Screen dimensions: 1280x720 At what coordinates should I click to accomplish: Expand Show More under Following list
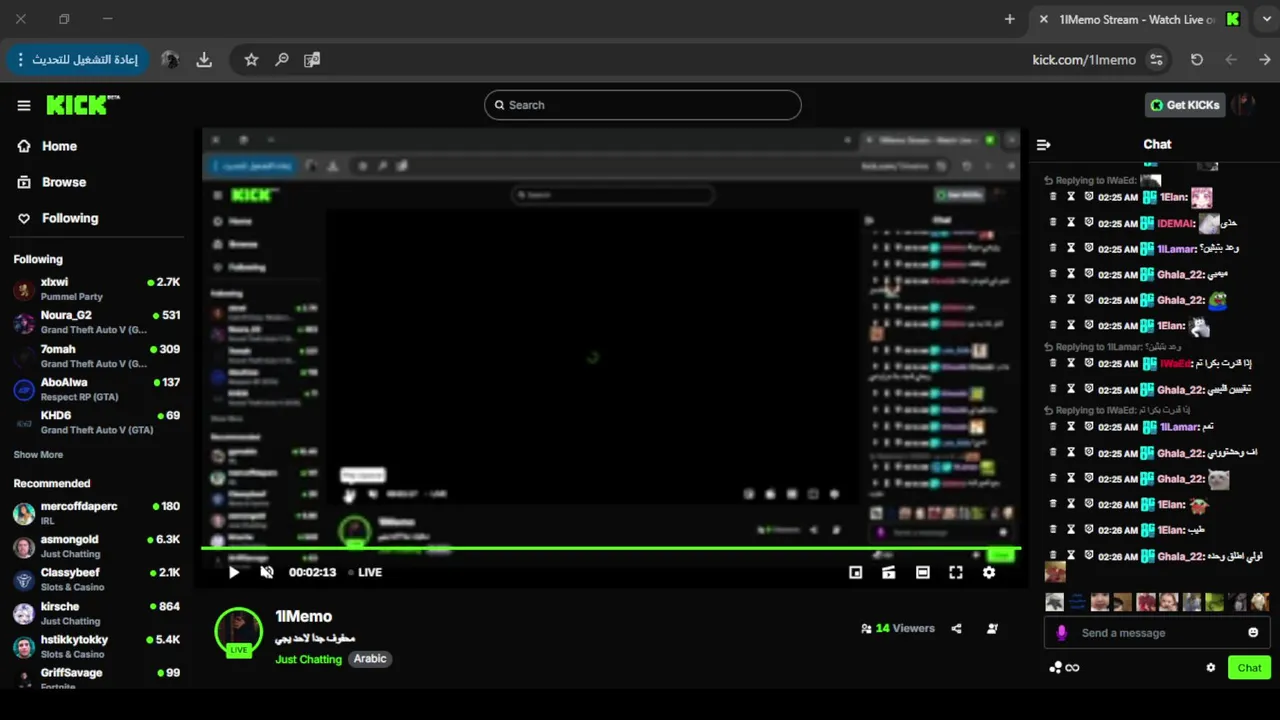[x=38, y=455]
